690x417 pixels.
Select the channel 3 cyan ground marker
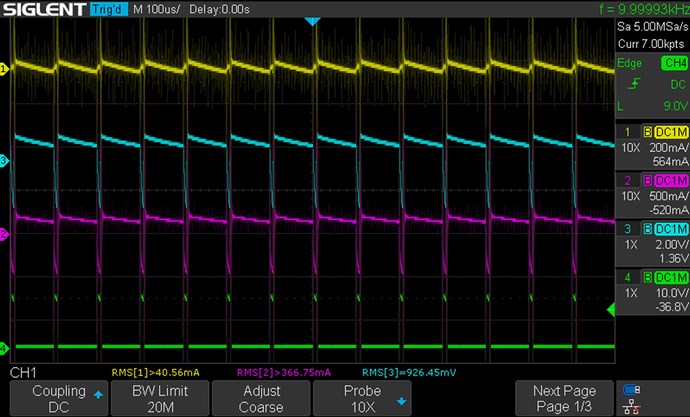click(4, 161)
